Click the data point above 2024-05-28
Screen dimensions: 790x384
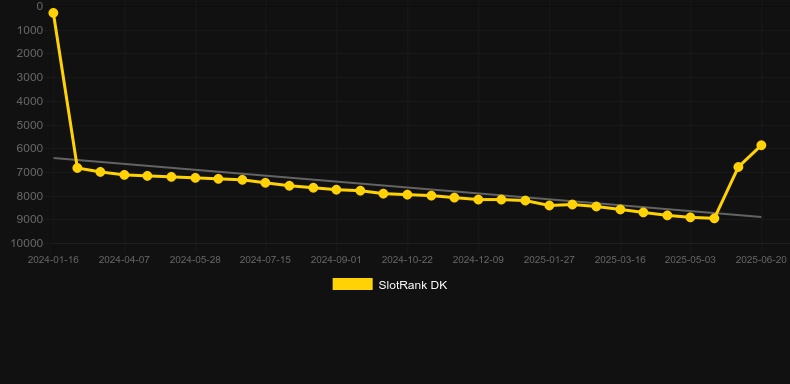coord(195,178)
